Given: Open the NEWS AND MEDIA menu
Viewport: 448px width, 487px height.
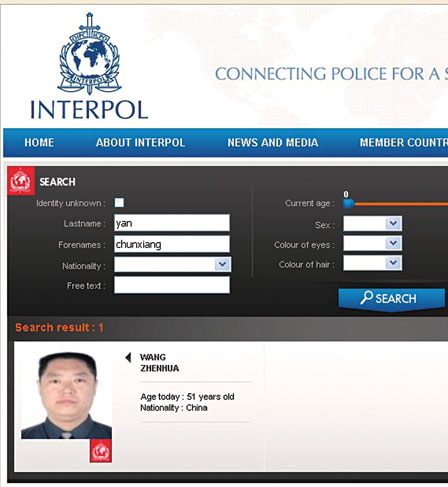Looking at the screenshot, I should coord(273,143).
